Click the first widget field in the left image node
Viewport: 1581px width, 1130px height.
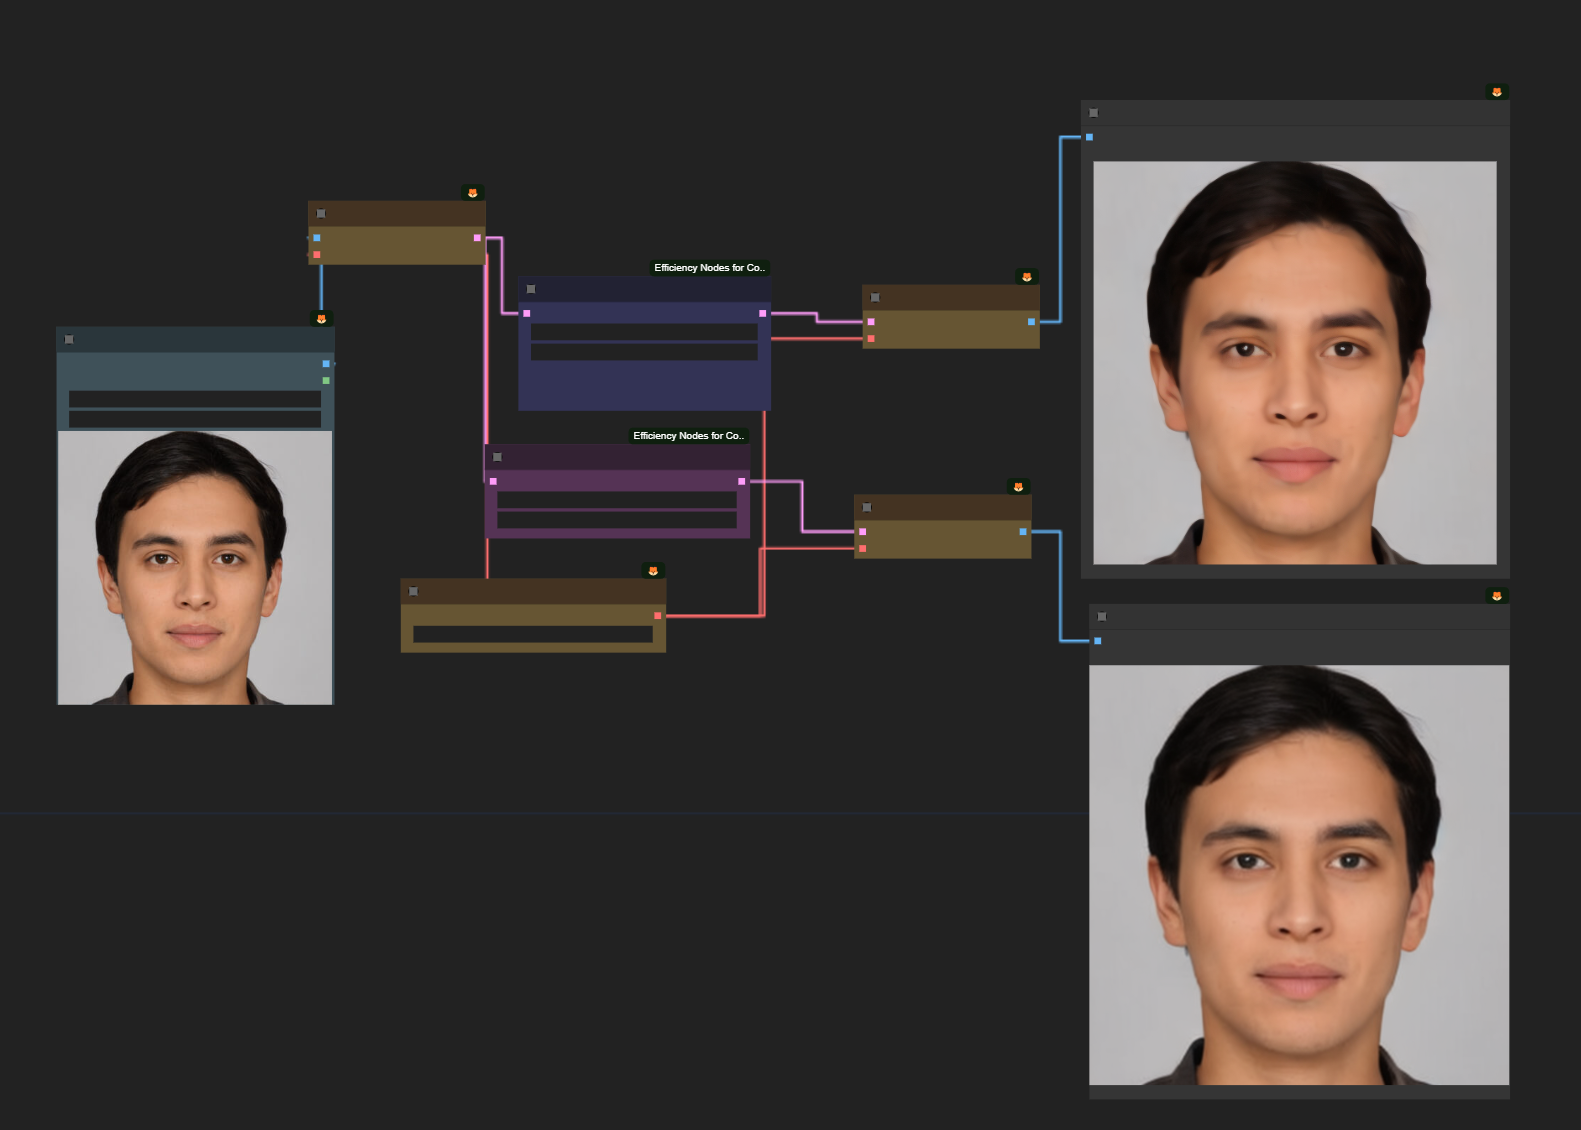tap(195, 399)
